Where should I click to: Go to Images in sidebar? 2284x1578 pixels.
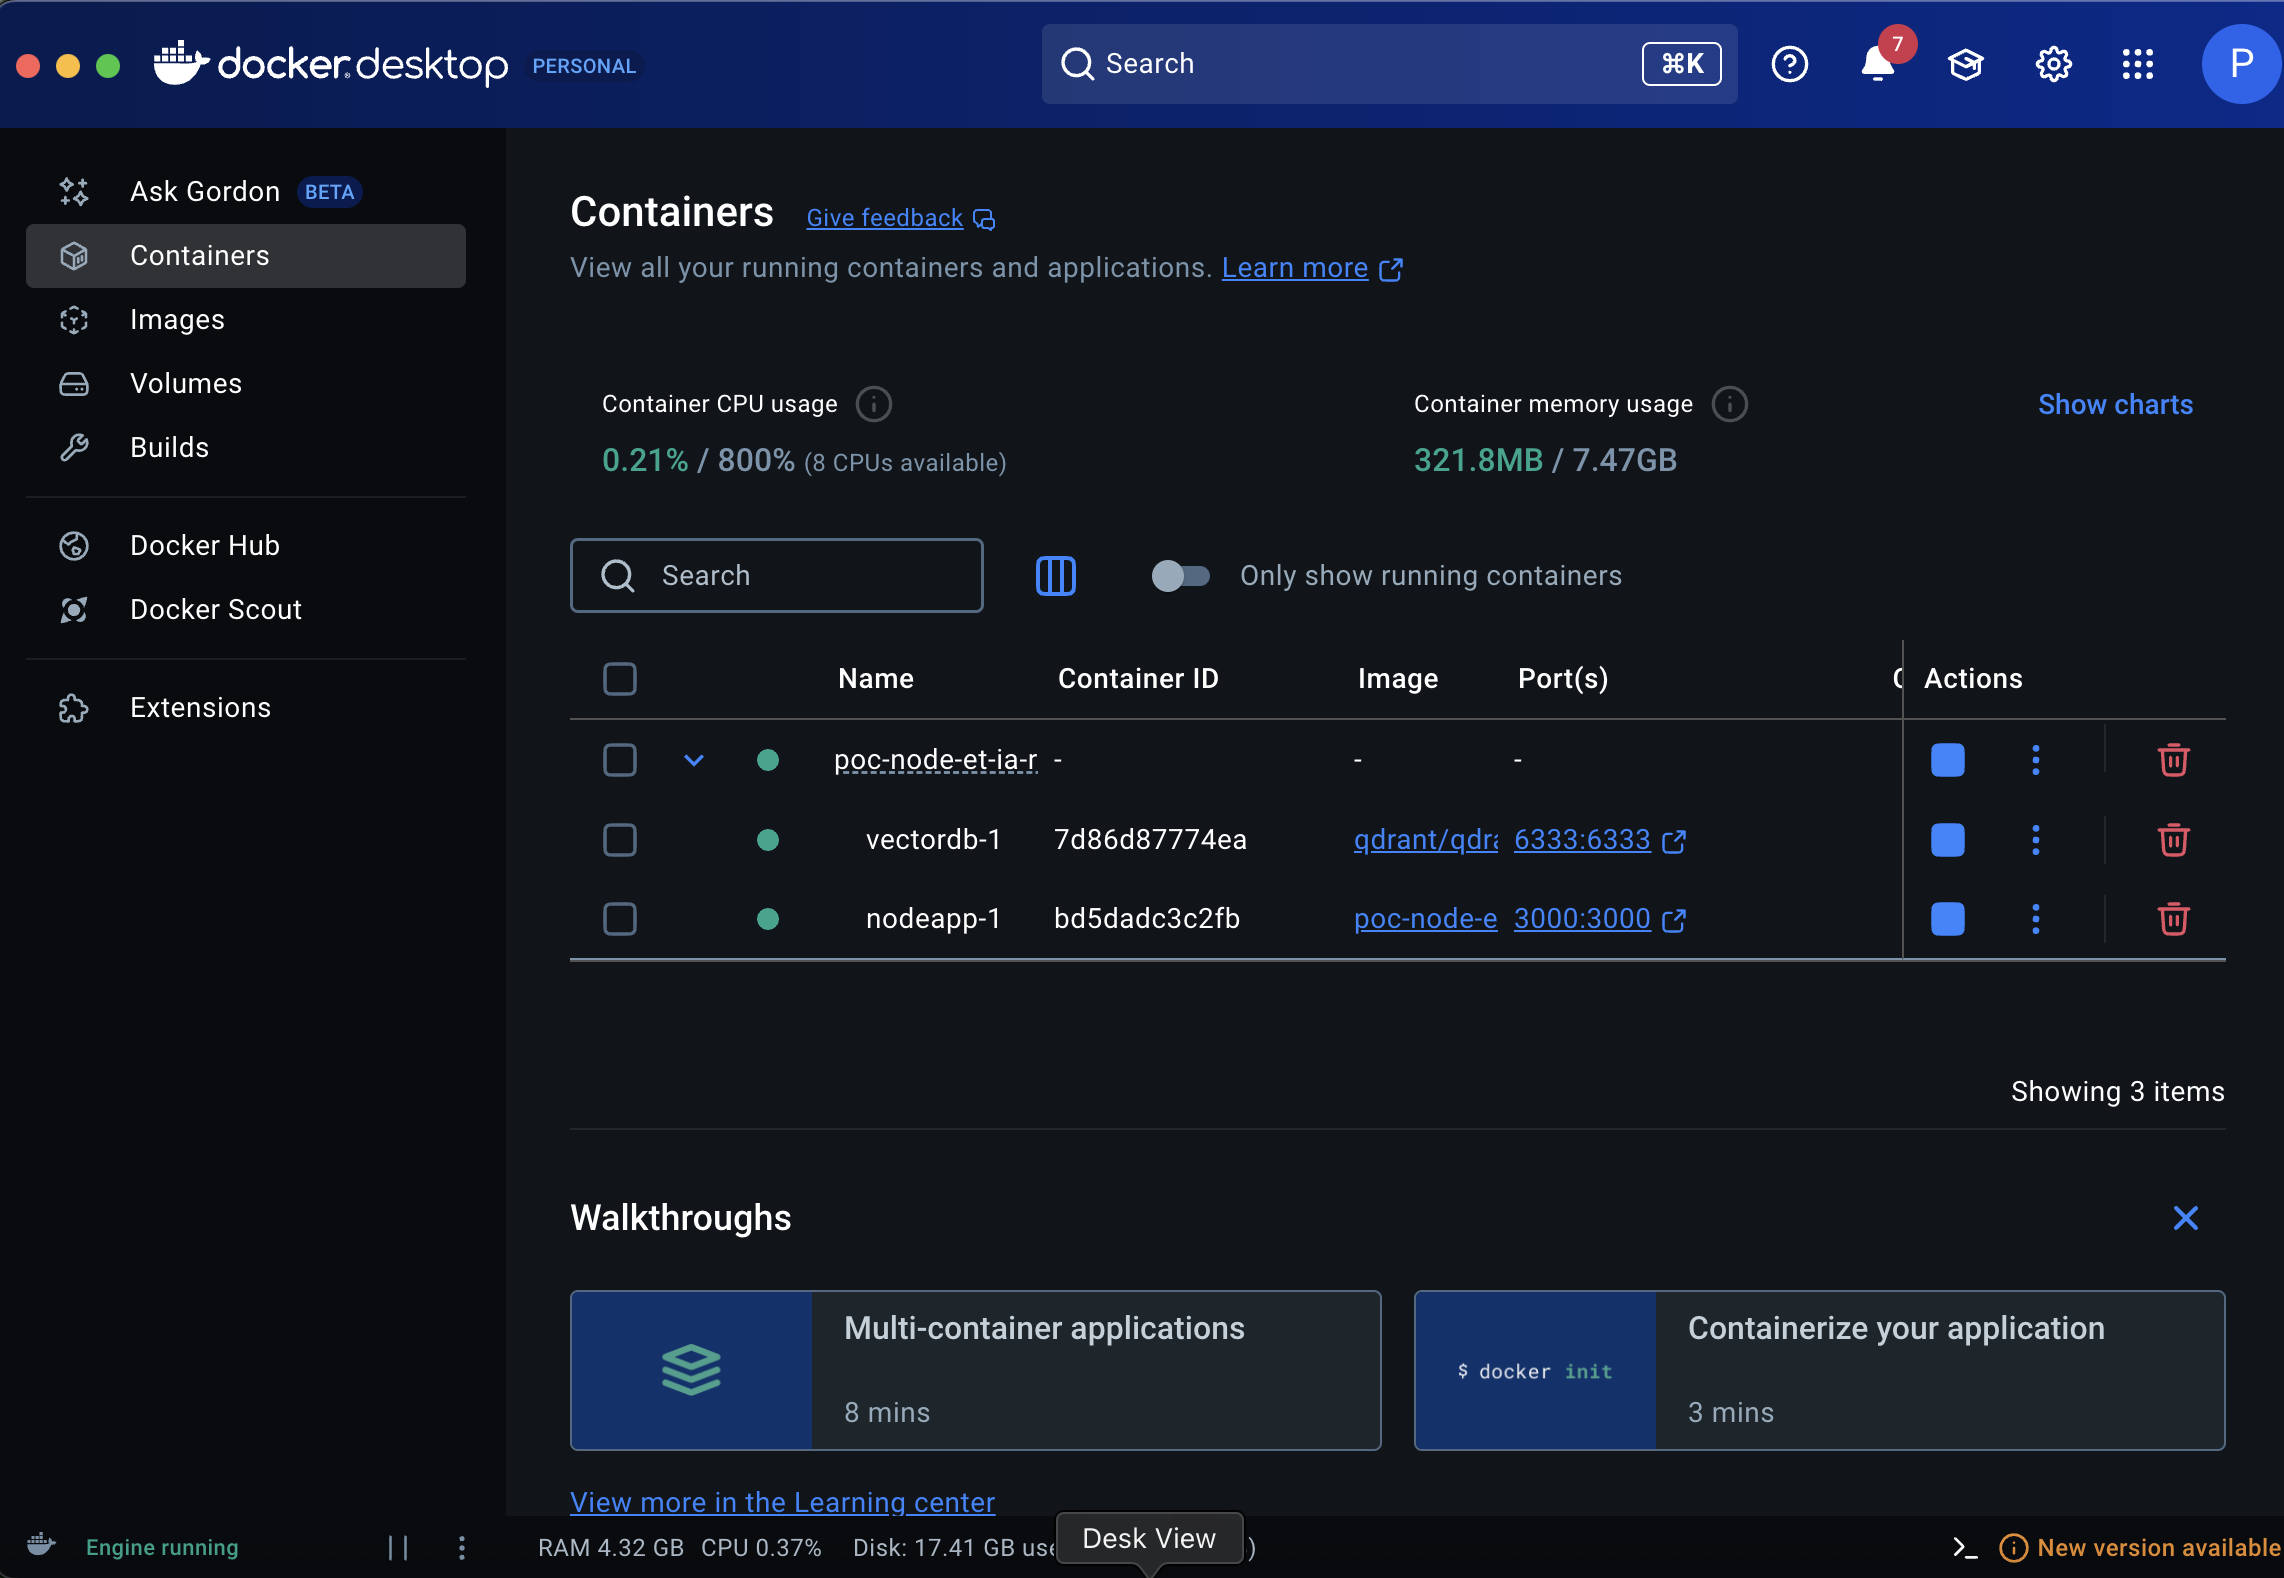tap(177, 320)
